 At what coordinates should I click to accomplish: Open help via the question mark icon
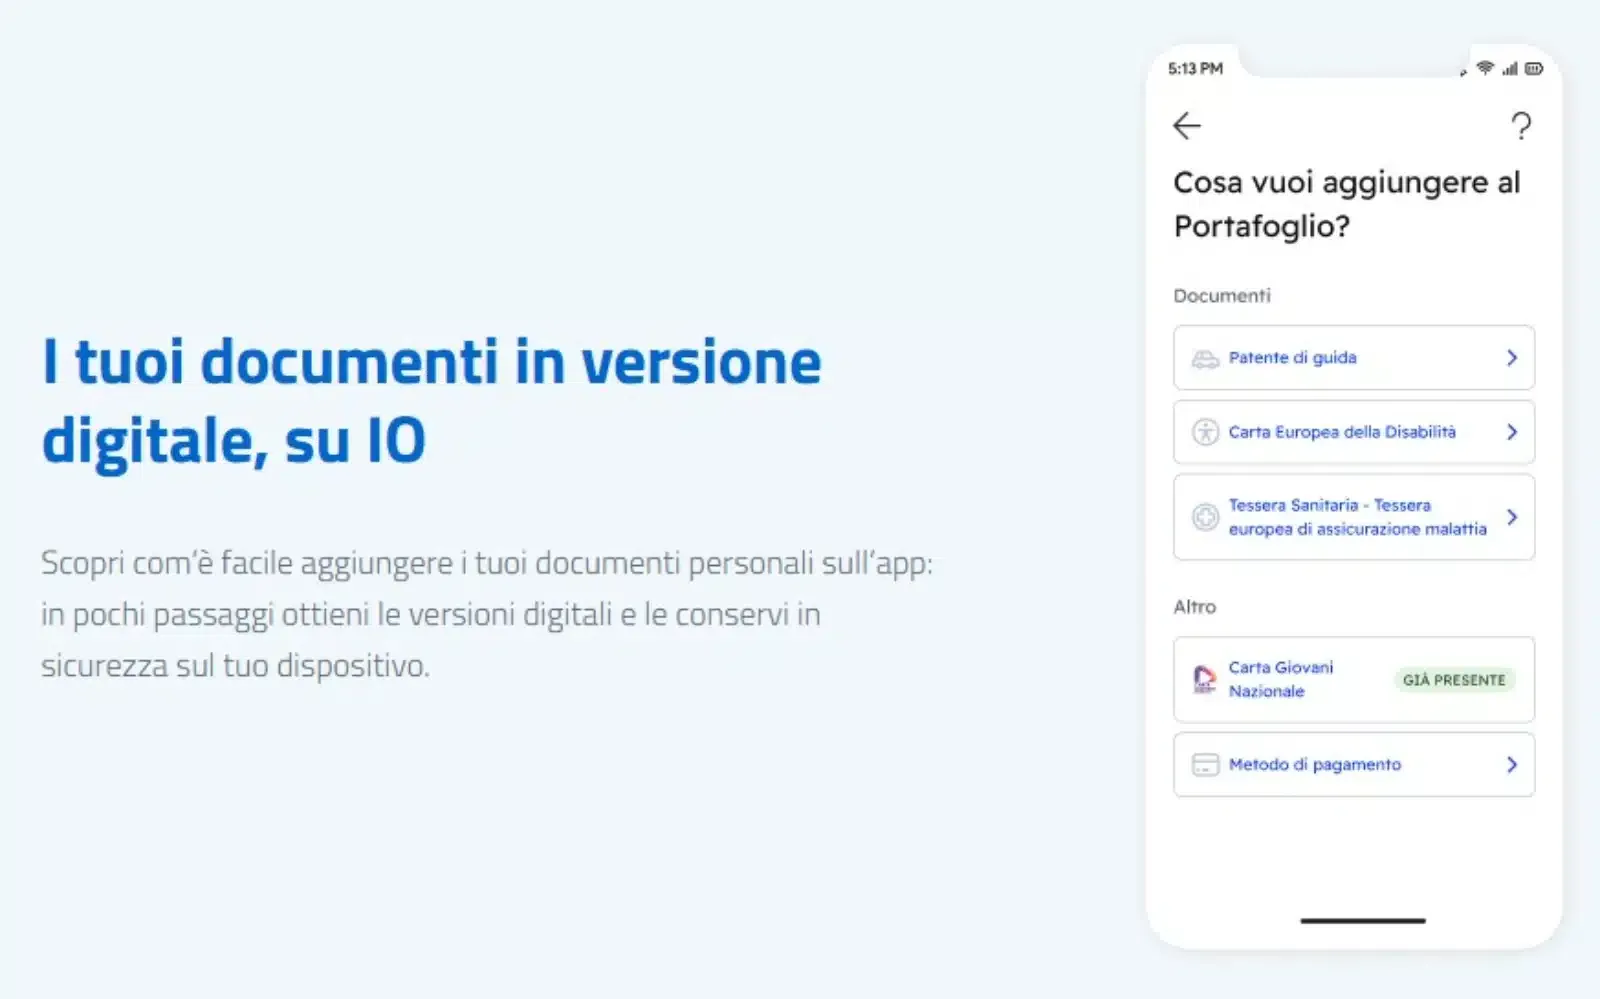(x=1522, y=126)
